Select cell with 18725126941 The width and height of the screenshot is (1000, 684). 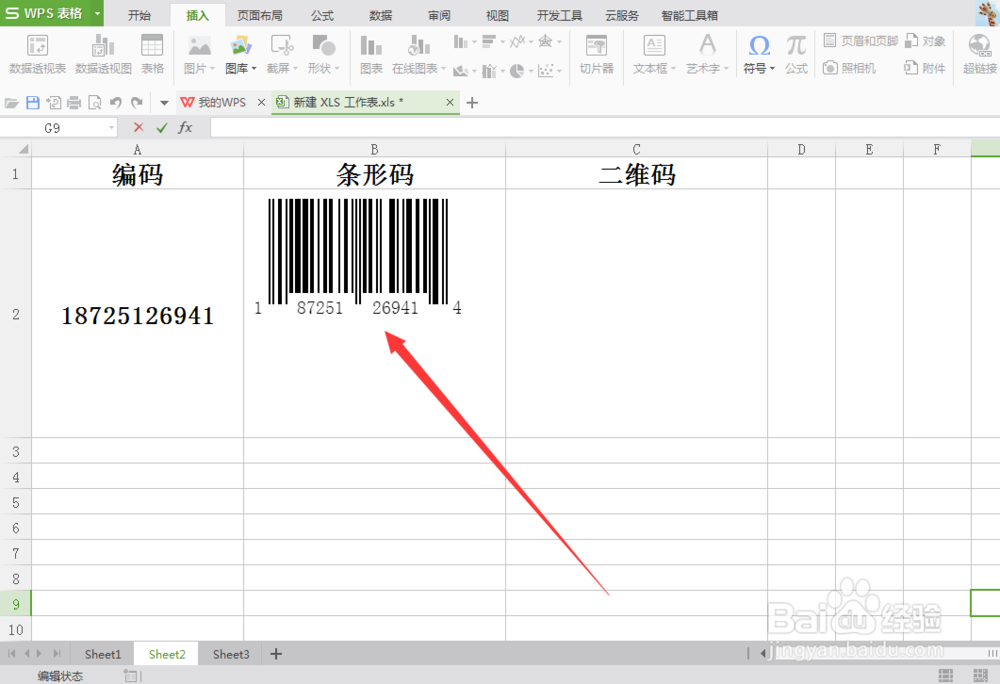click(x=137, y=314)
